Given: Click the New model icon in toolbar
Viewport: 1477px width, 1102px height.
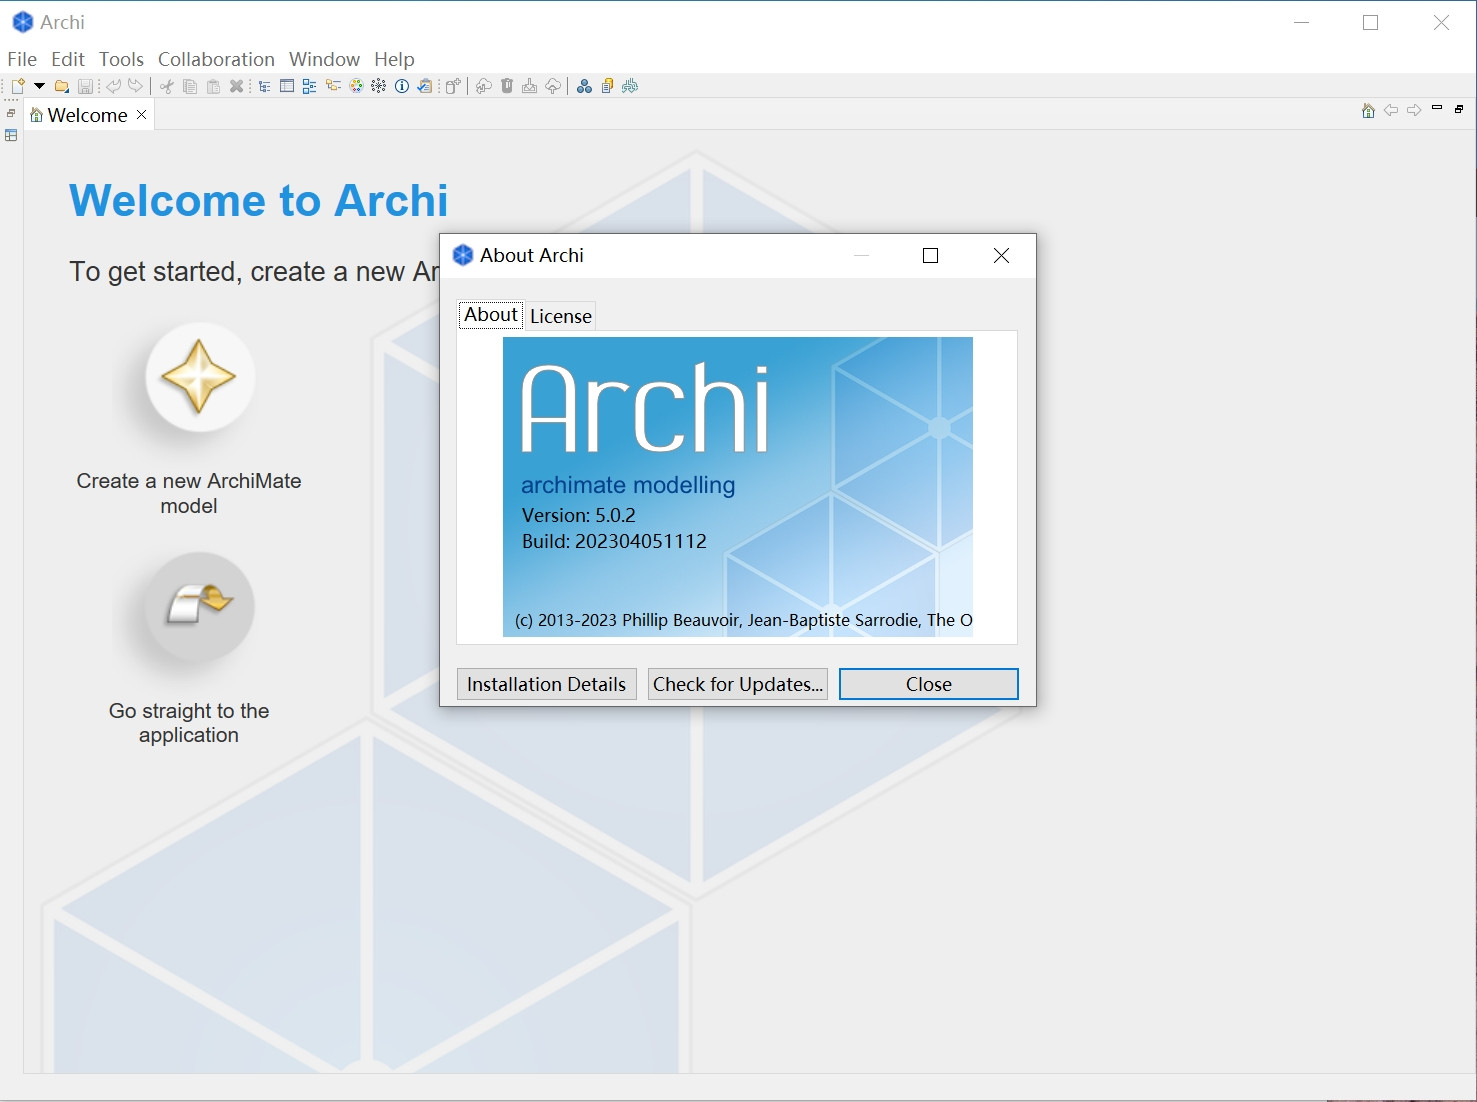Looking at the screenshot, I should (x=18, y=86).
